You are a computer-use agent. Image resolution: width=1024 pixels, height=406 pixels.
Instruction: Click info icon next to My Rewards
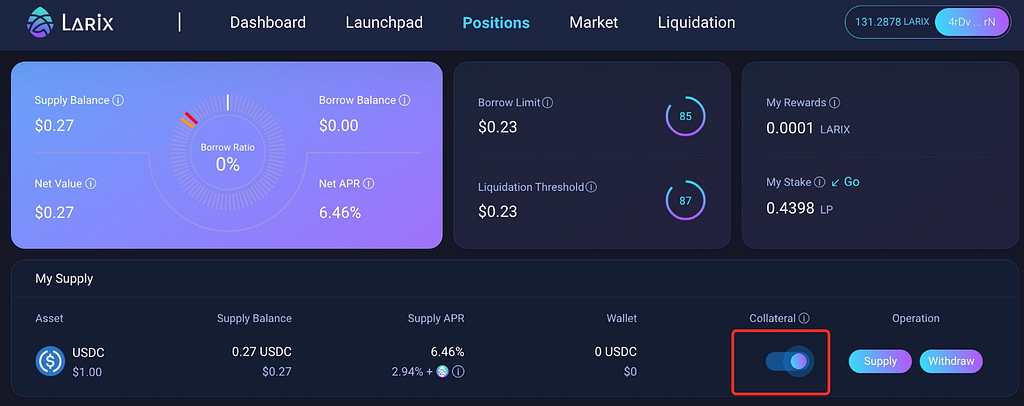pos(835,103)
